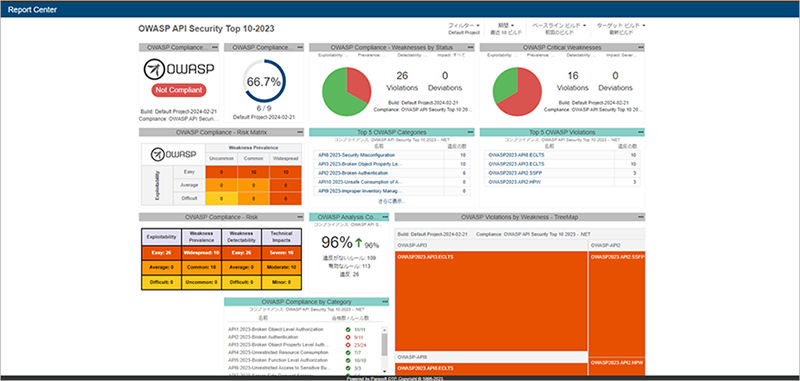The width and height of the screenshot is (800, 381).
Task: Click the Not Compliant status badge
Action: 179,90
